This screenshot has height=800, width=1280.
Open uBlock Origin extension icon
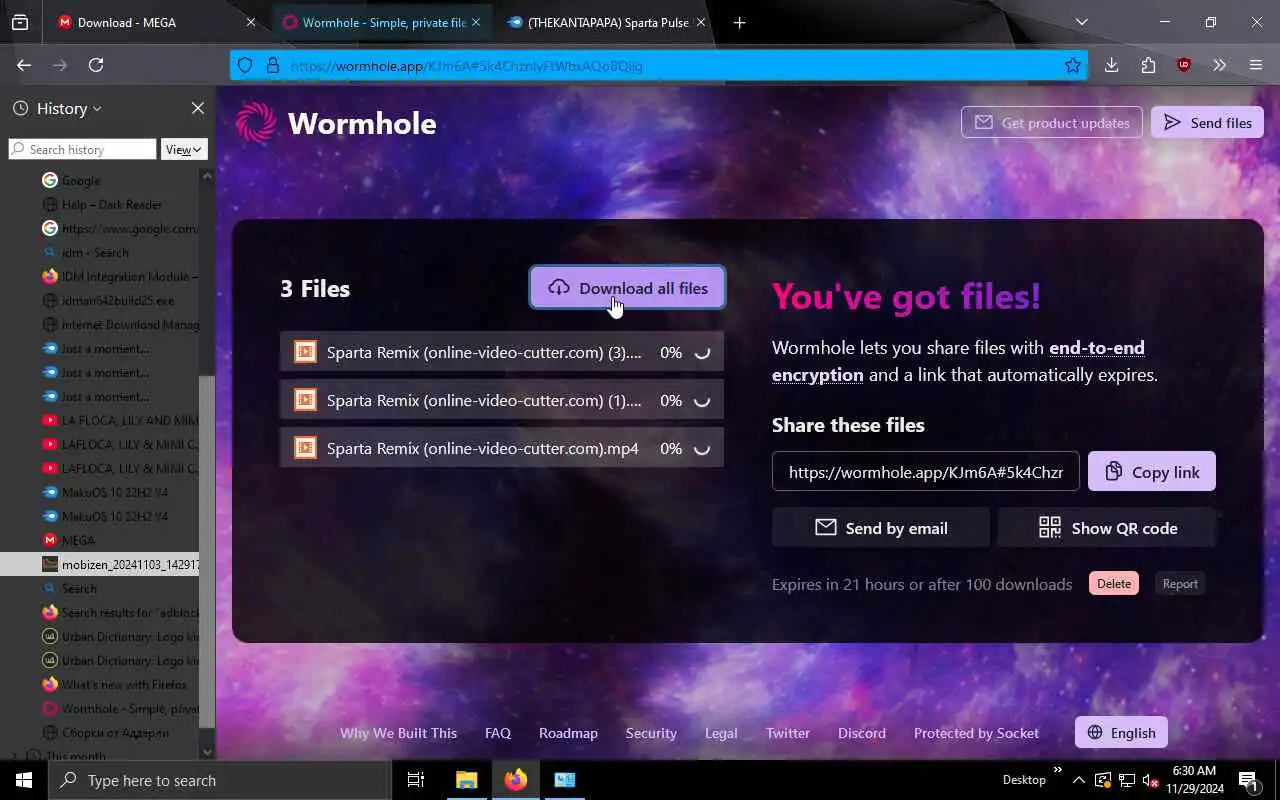pyautogui.click(x=1184, y=65)
